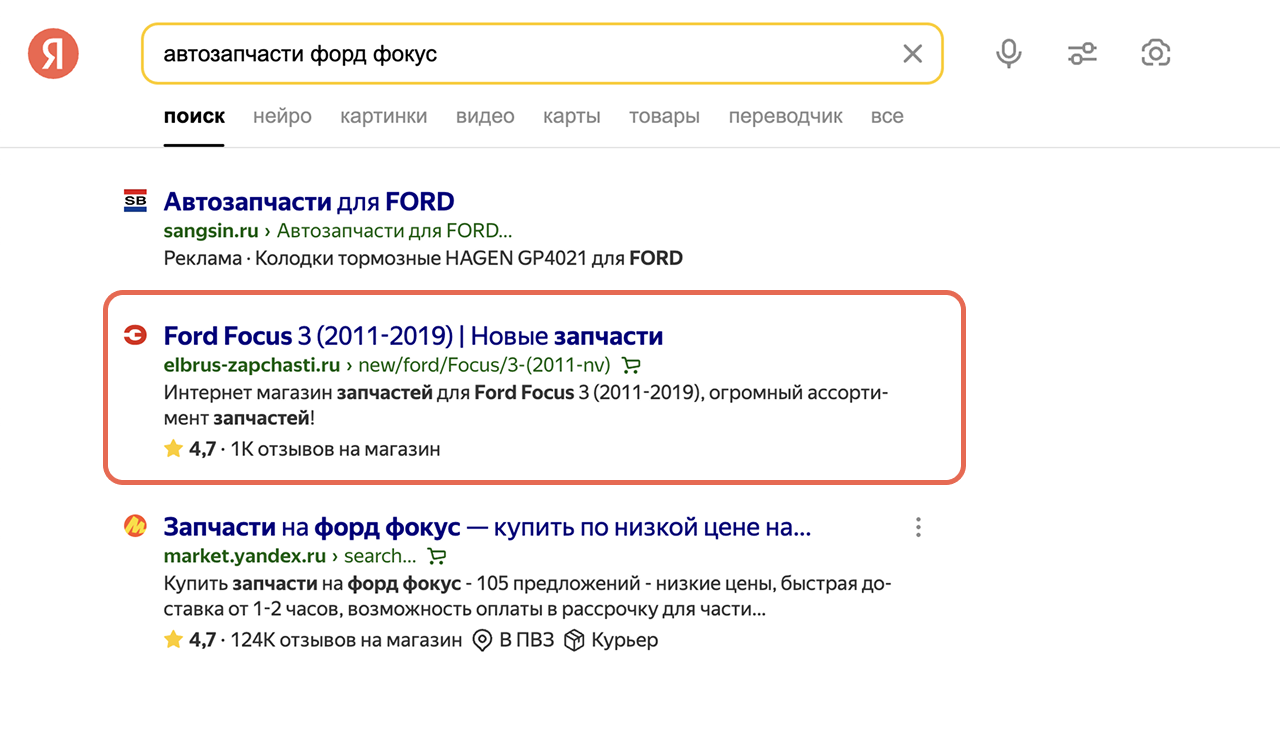Open Ford Focus 3 Новые запчасти result

[x=413, y=335]
